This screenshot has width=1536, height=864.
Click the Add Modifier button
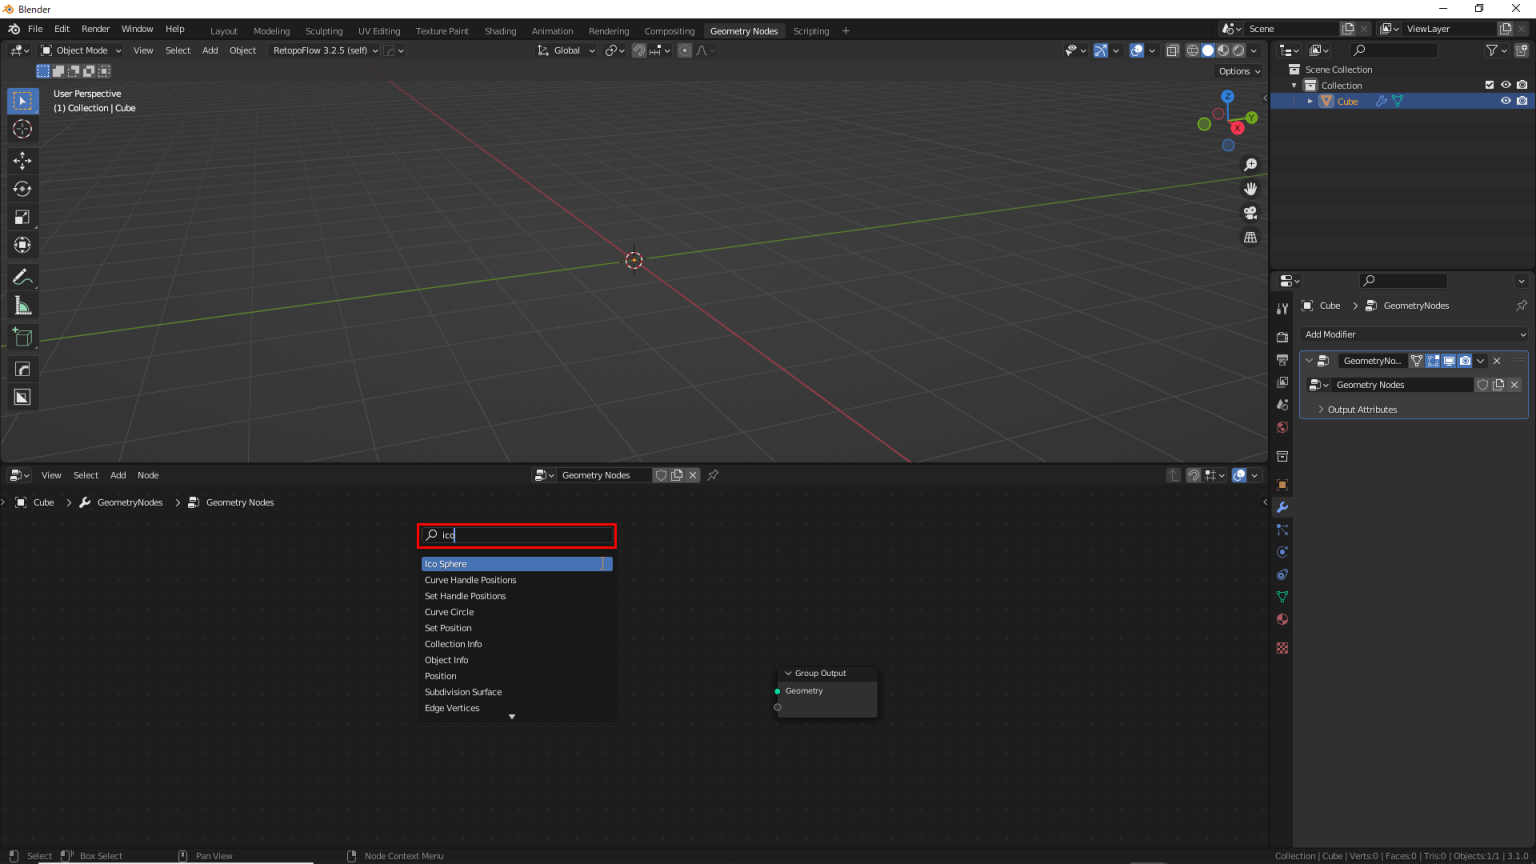pyautogui.click(x=1413, y=334)
